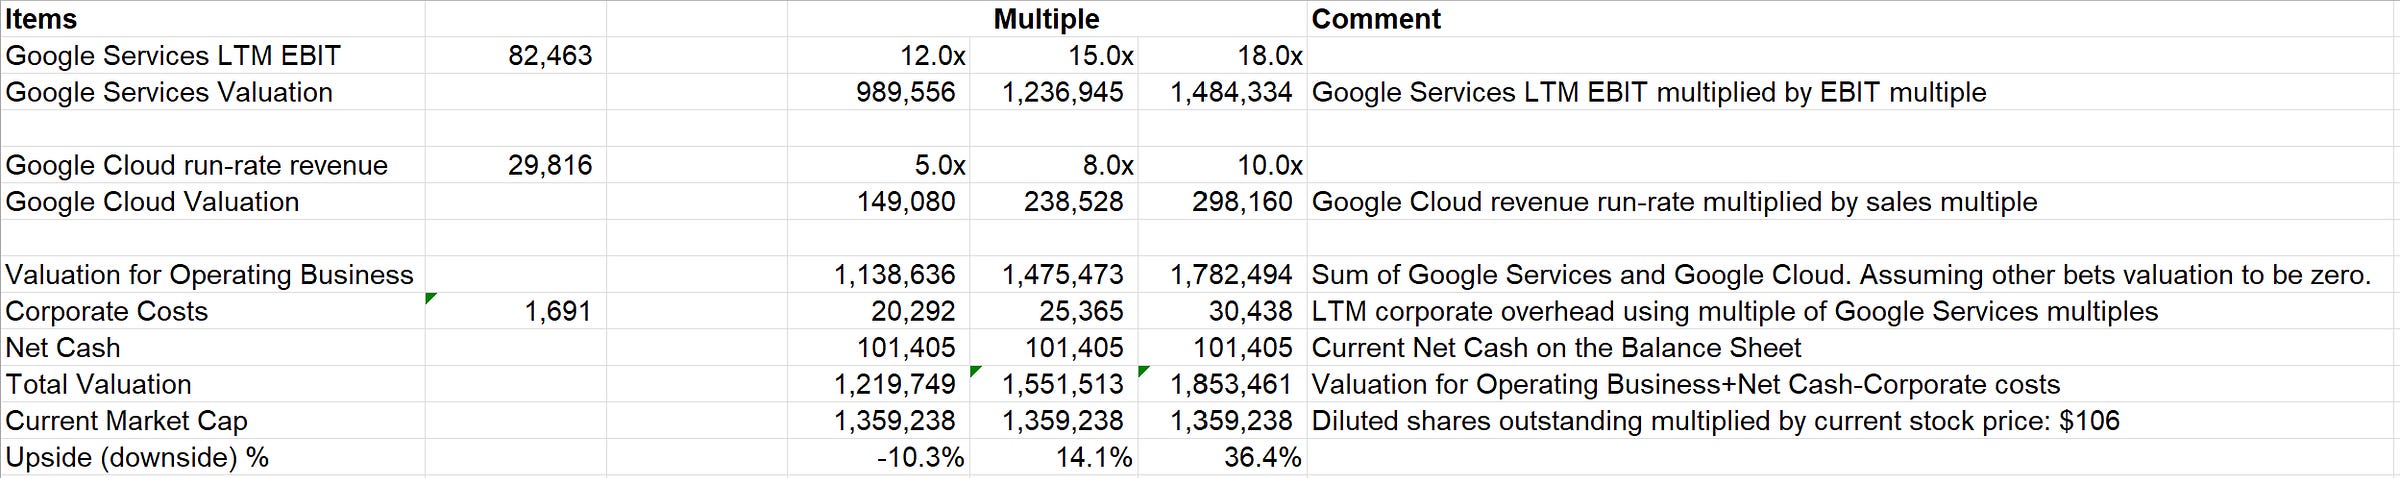Select the 1,236,945 valuation cell

point(1054,92)
